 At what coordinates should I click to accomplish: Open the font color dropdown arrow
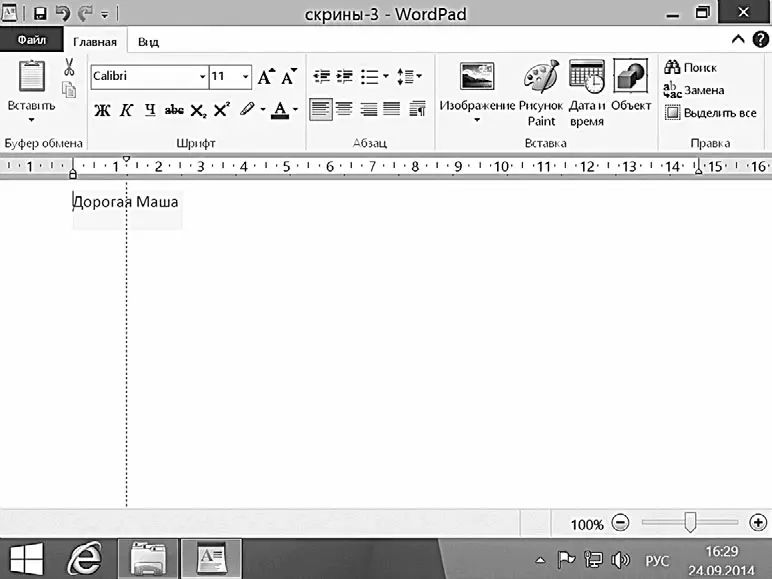coord(295,109)
